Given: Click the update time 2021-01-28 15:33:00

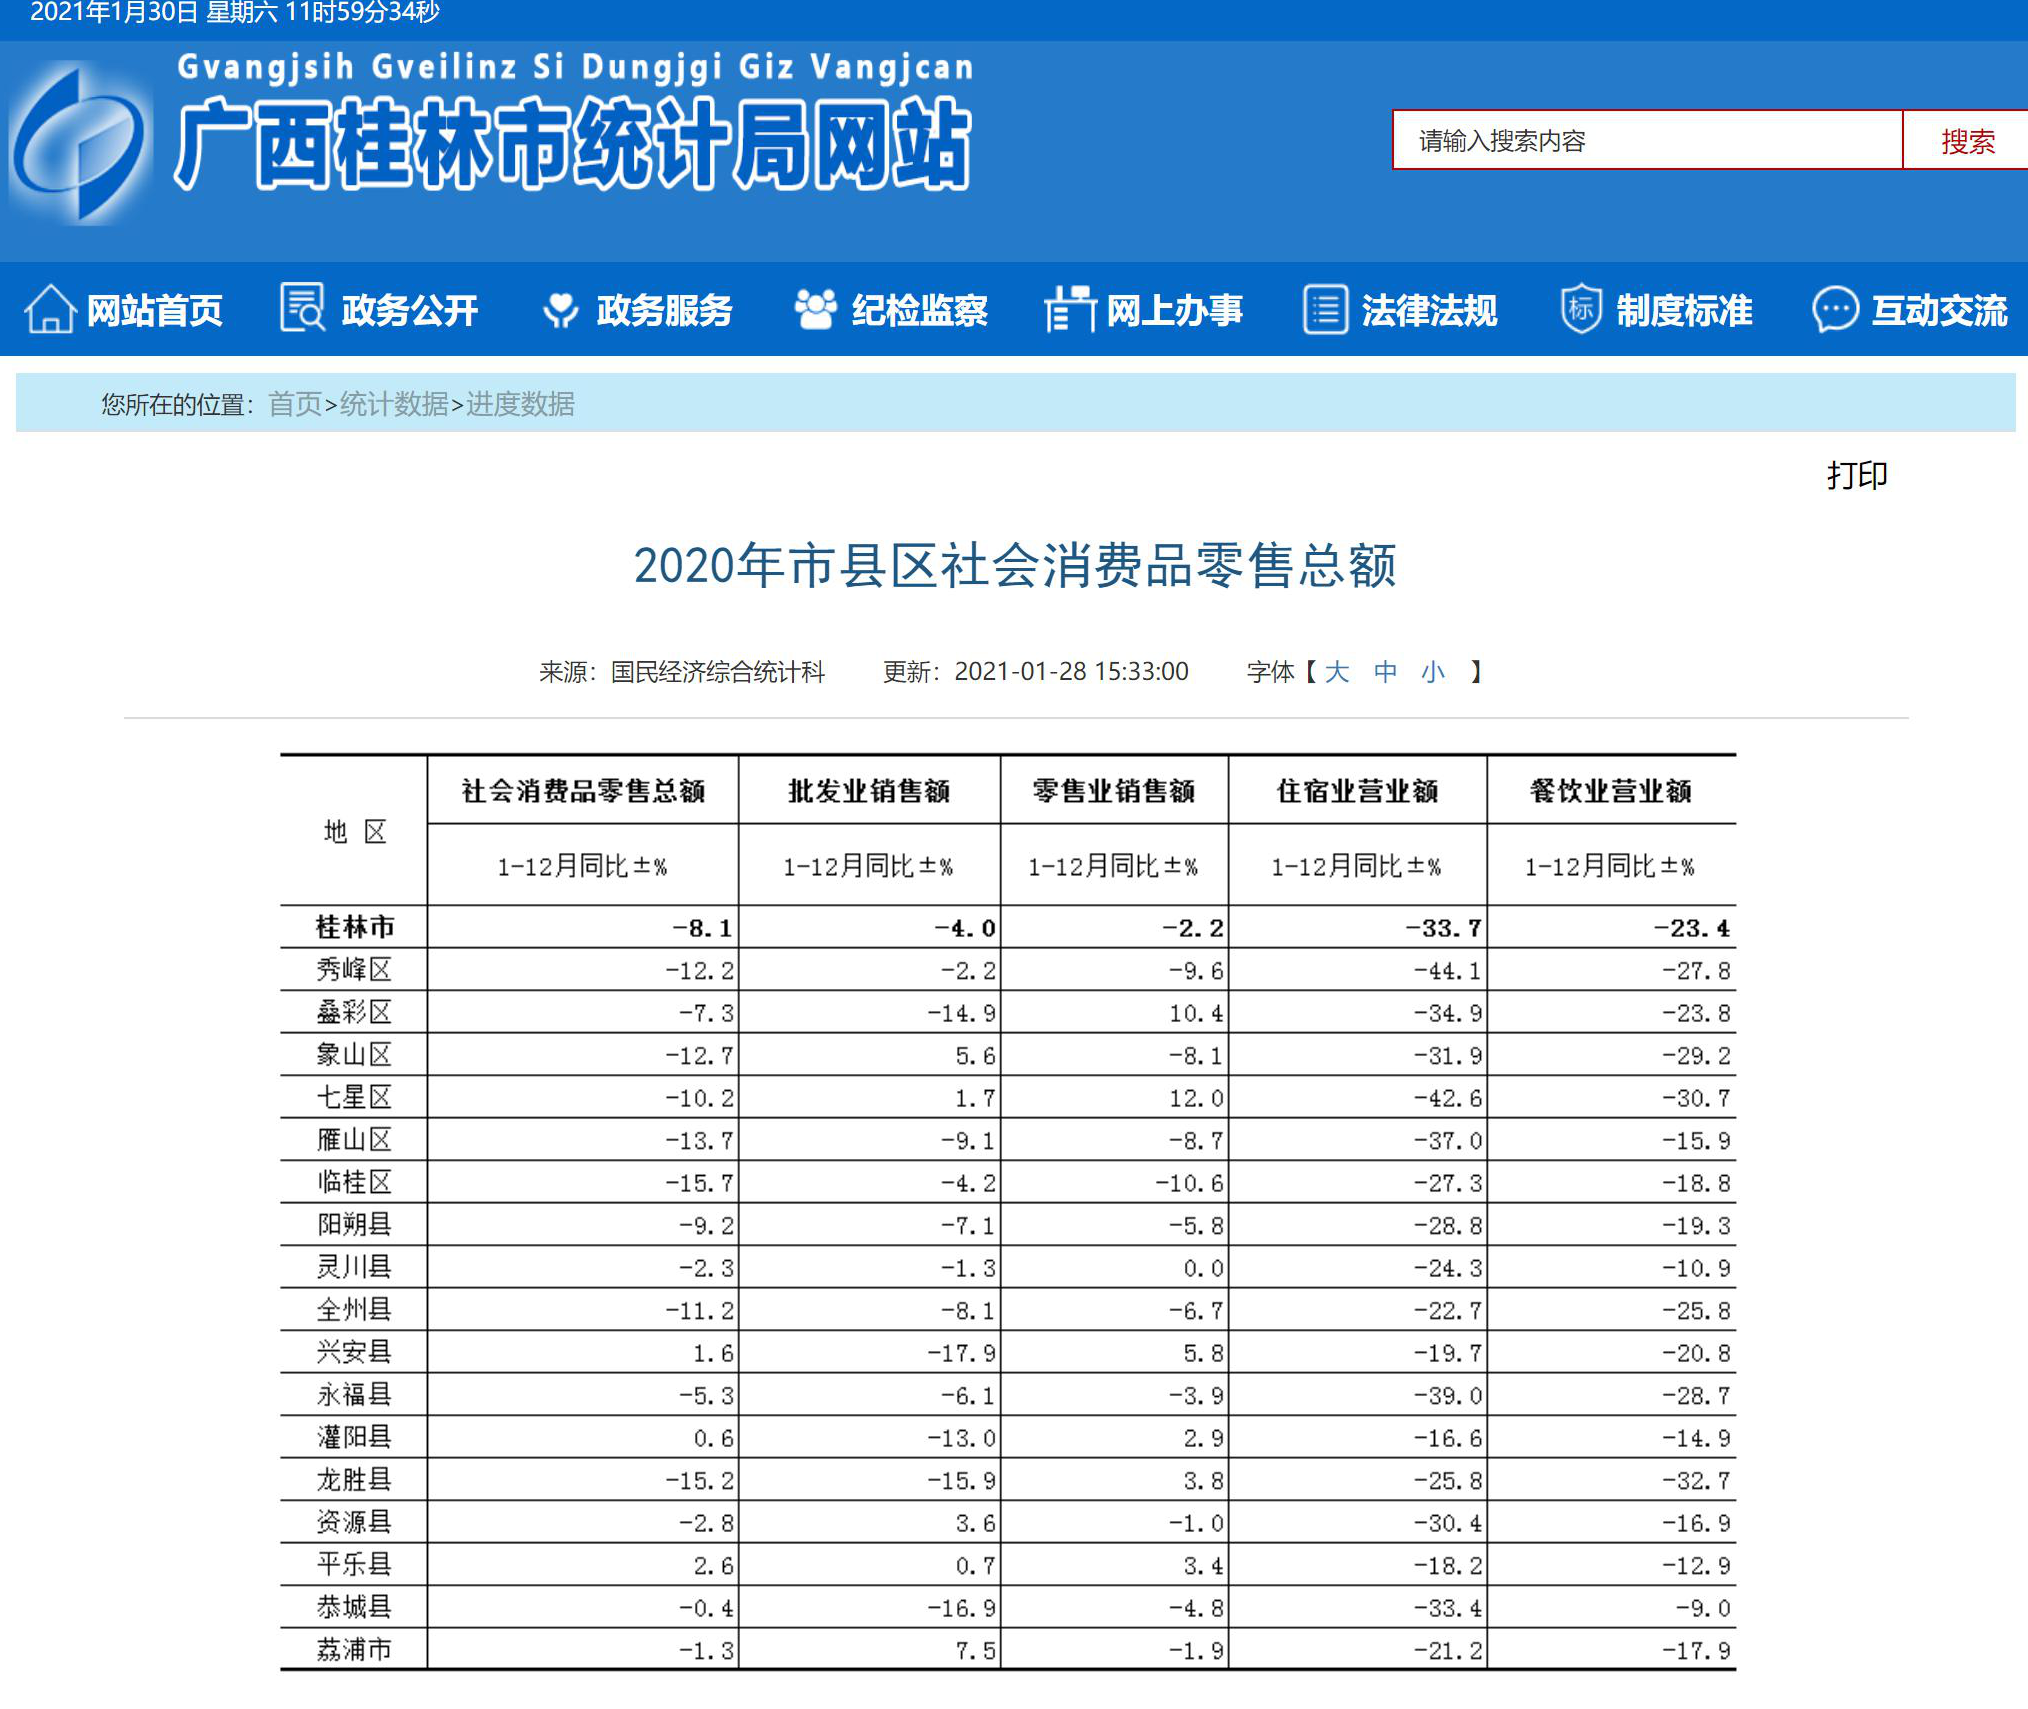Looking at the screenshot, I should tap(1071, 671).
